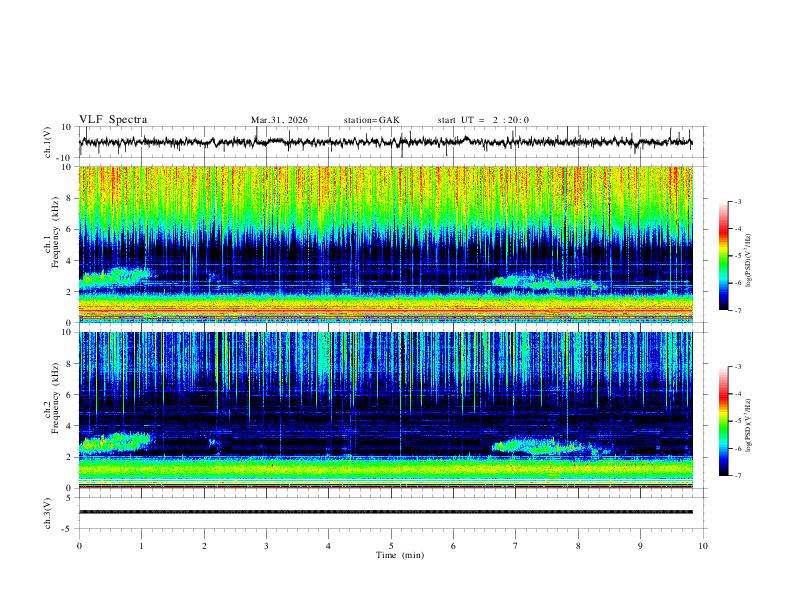Click the "Time (min)" axis title
This screenshot has width=792, height=612.
400,555
